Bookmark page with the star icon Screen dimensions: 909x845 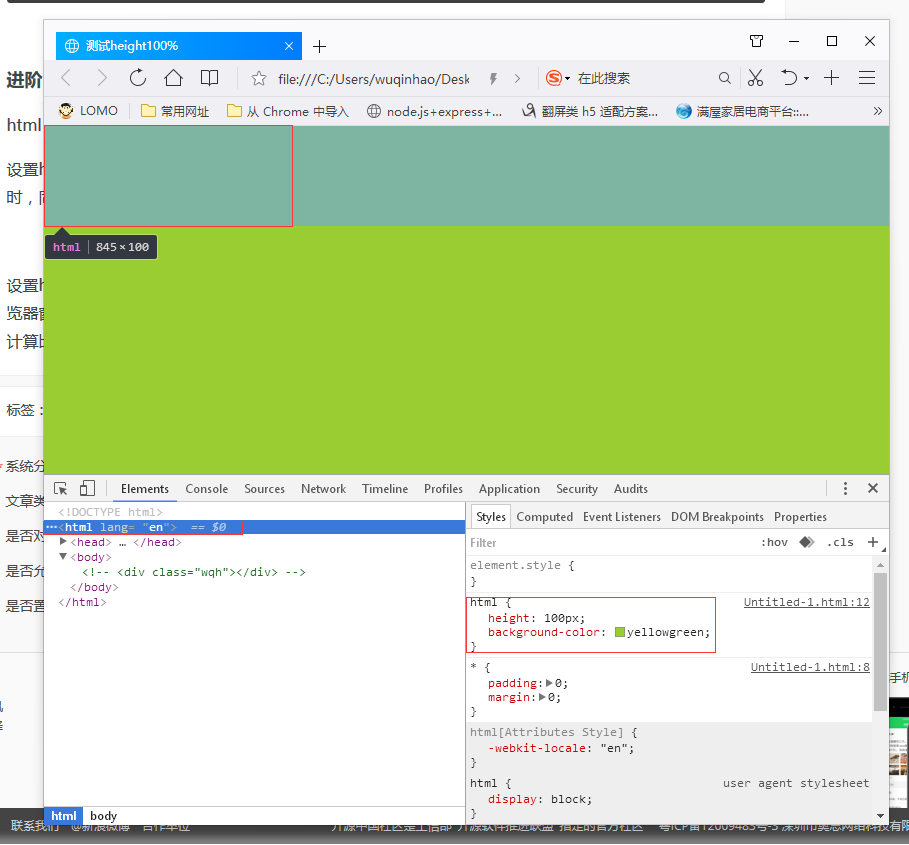(x=259, y=78)
